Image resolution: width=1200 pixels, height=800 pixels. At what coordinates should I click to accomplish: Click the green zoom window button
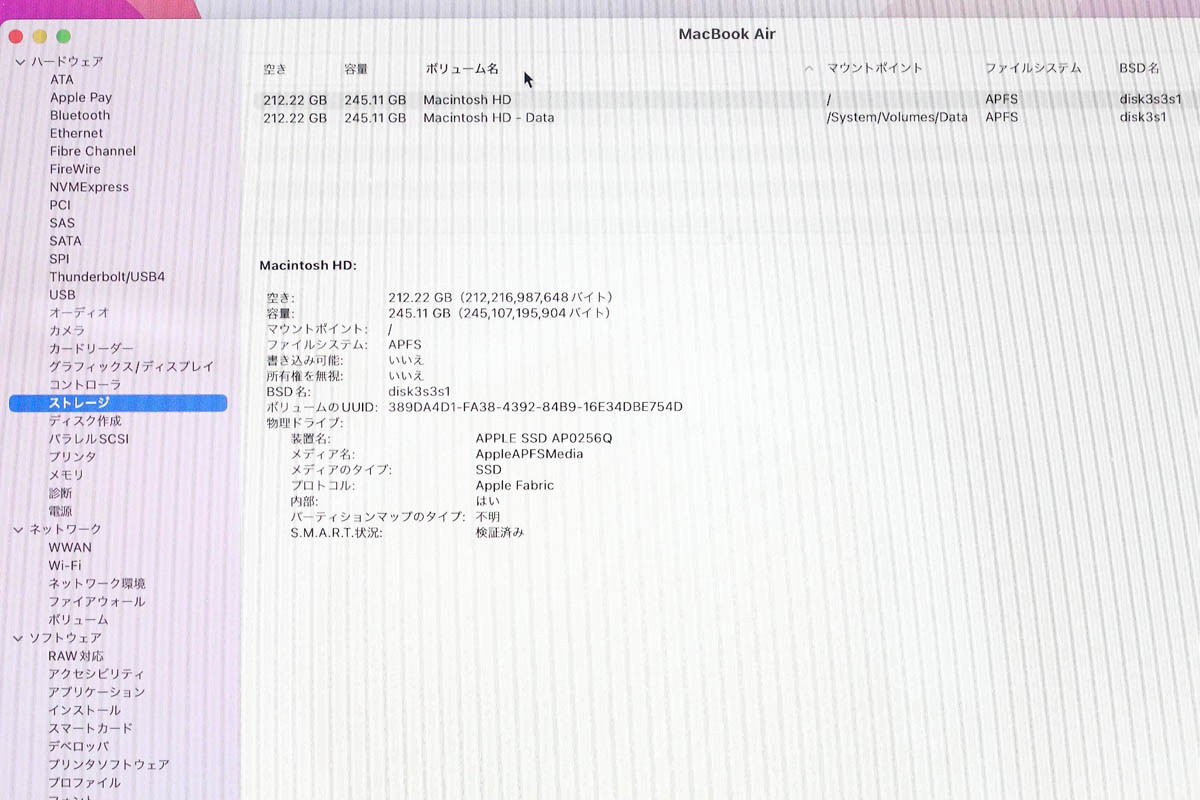pyautogui.click(x=63, y=36)
